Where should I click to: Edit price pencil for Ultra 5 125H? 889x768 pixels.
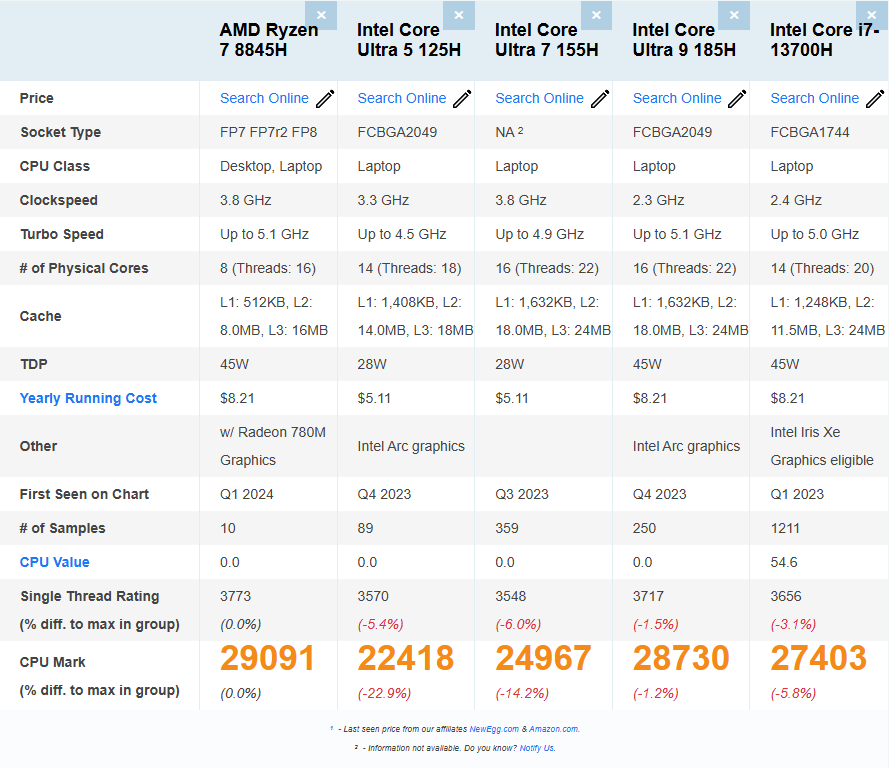[462, 99]
